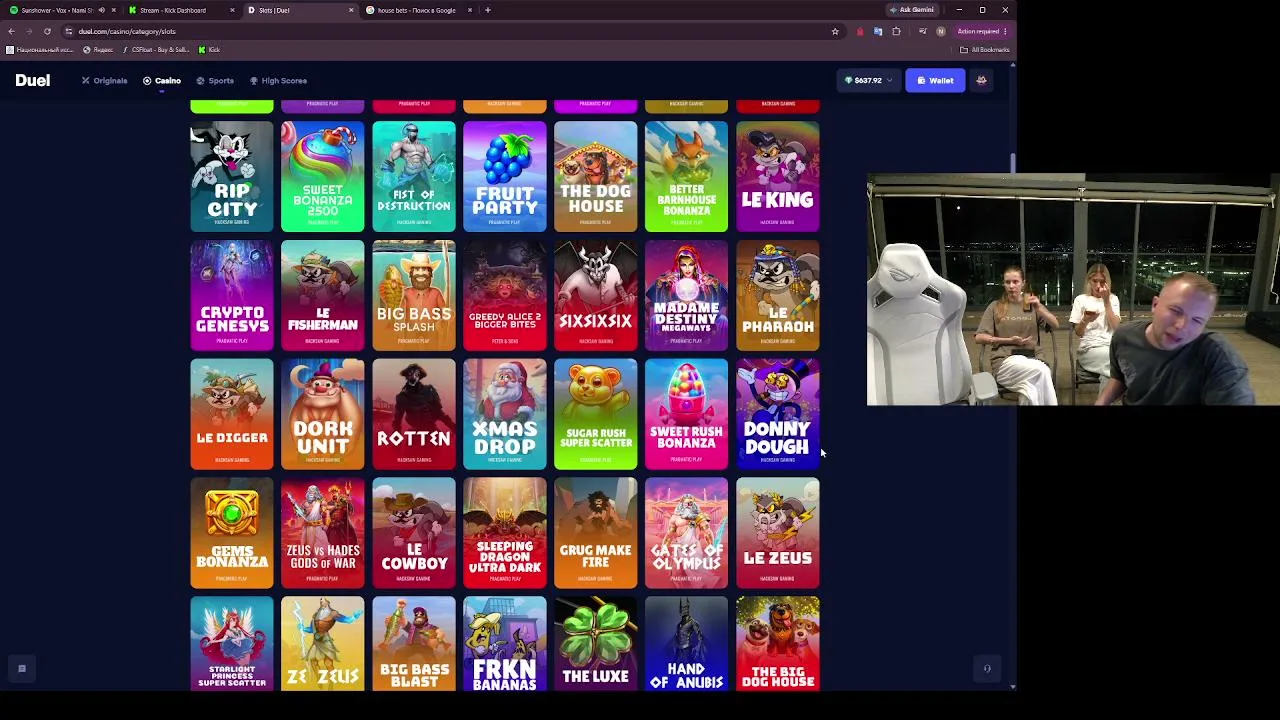The height and width of the screenshot is (720, 1280).
Task: Launch The Dog House slot
Action: coord(596,176)
